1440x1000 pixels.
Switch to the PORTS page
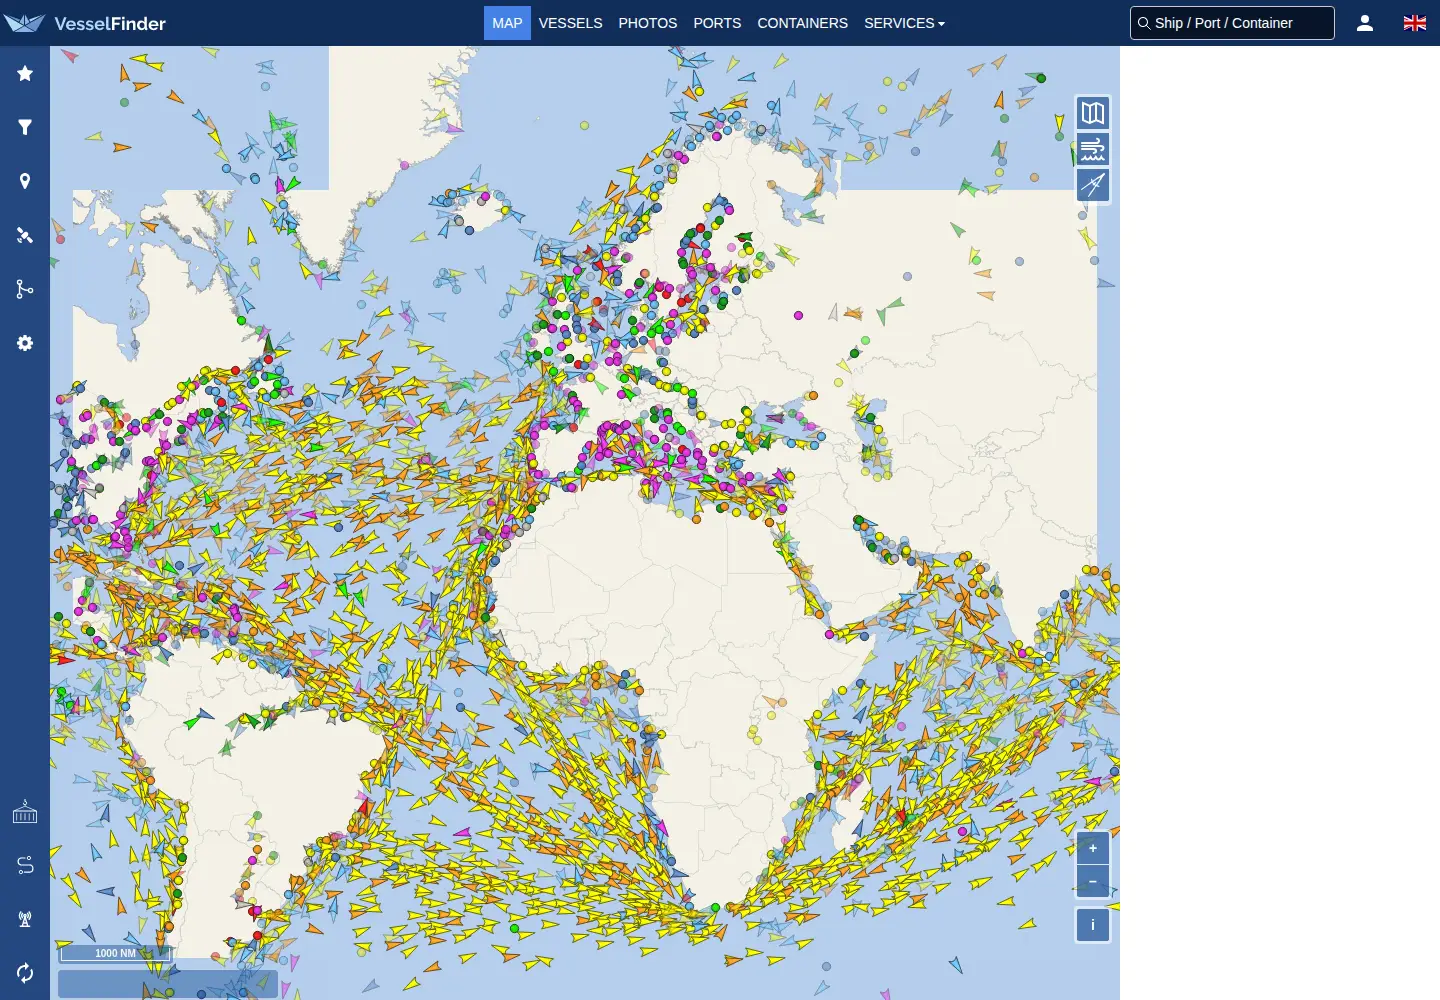[717, 23]
